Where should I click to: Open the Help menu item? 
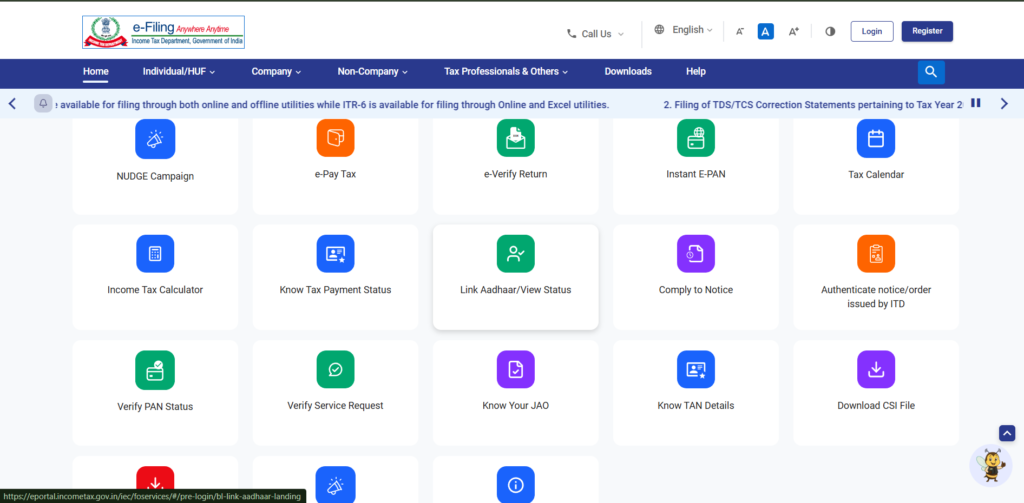pyautogui.click(x=696, y=72)
